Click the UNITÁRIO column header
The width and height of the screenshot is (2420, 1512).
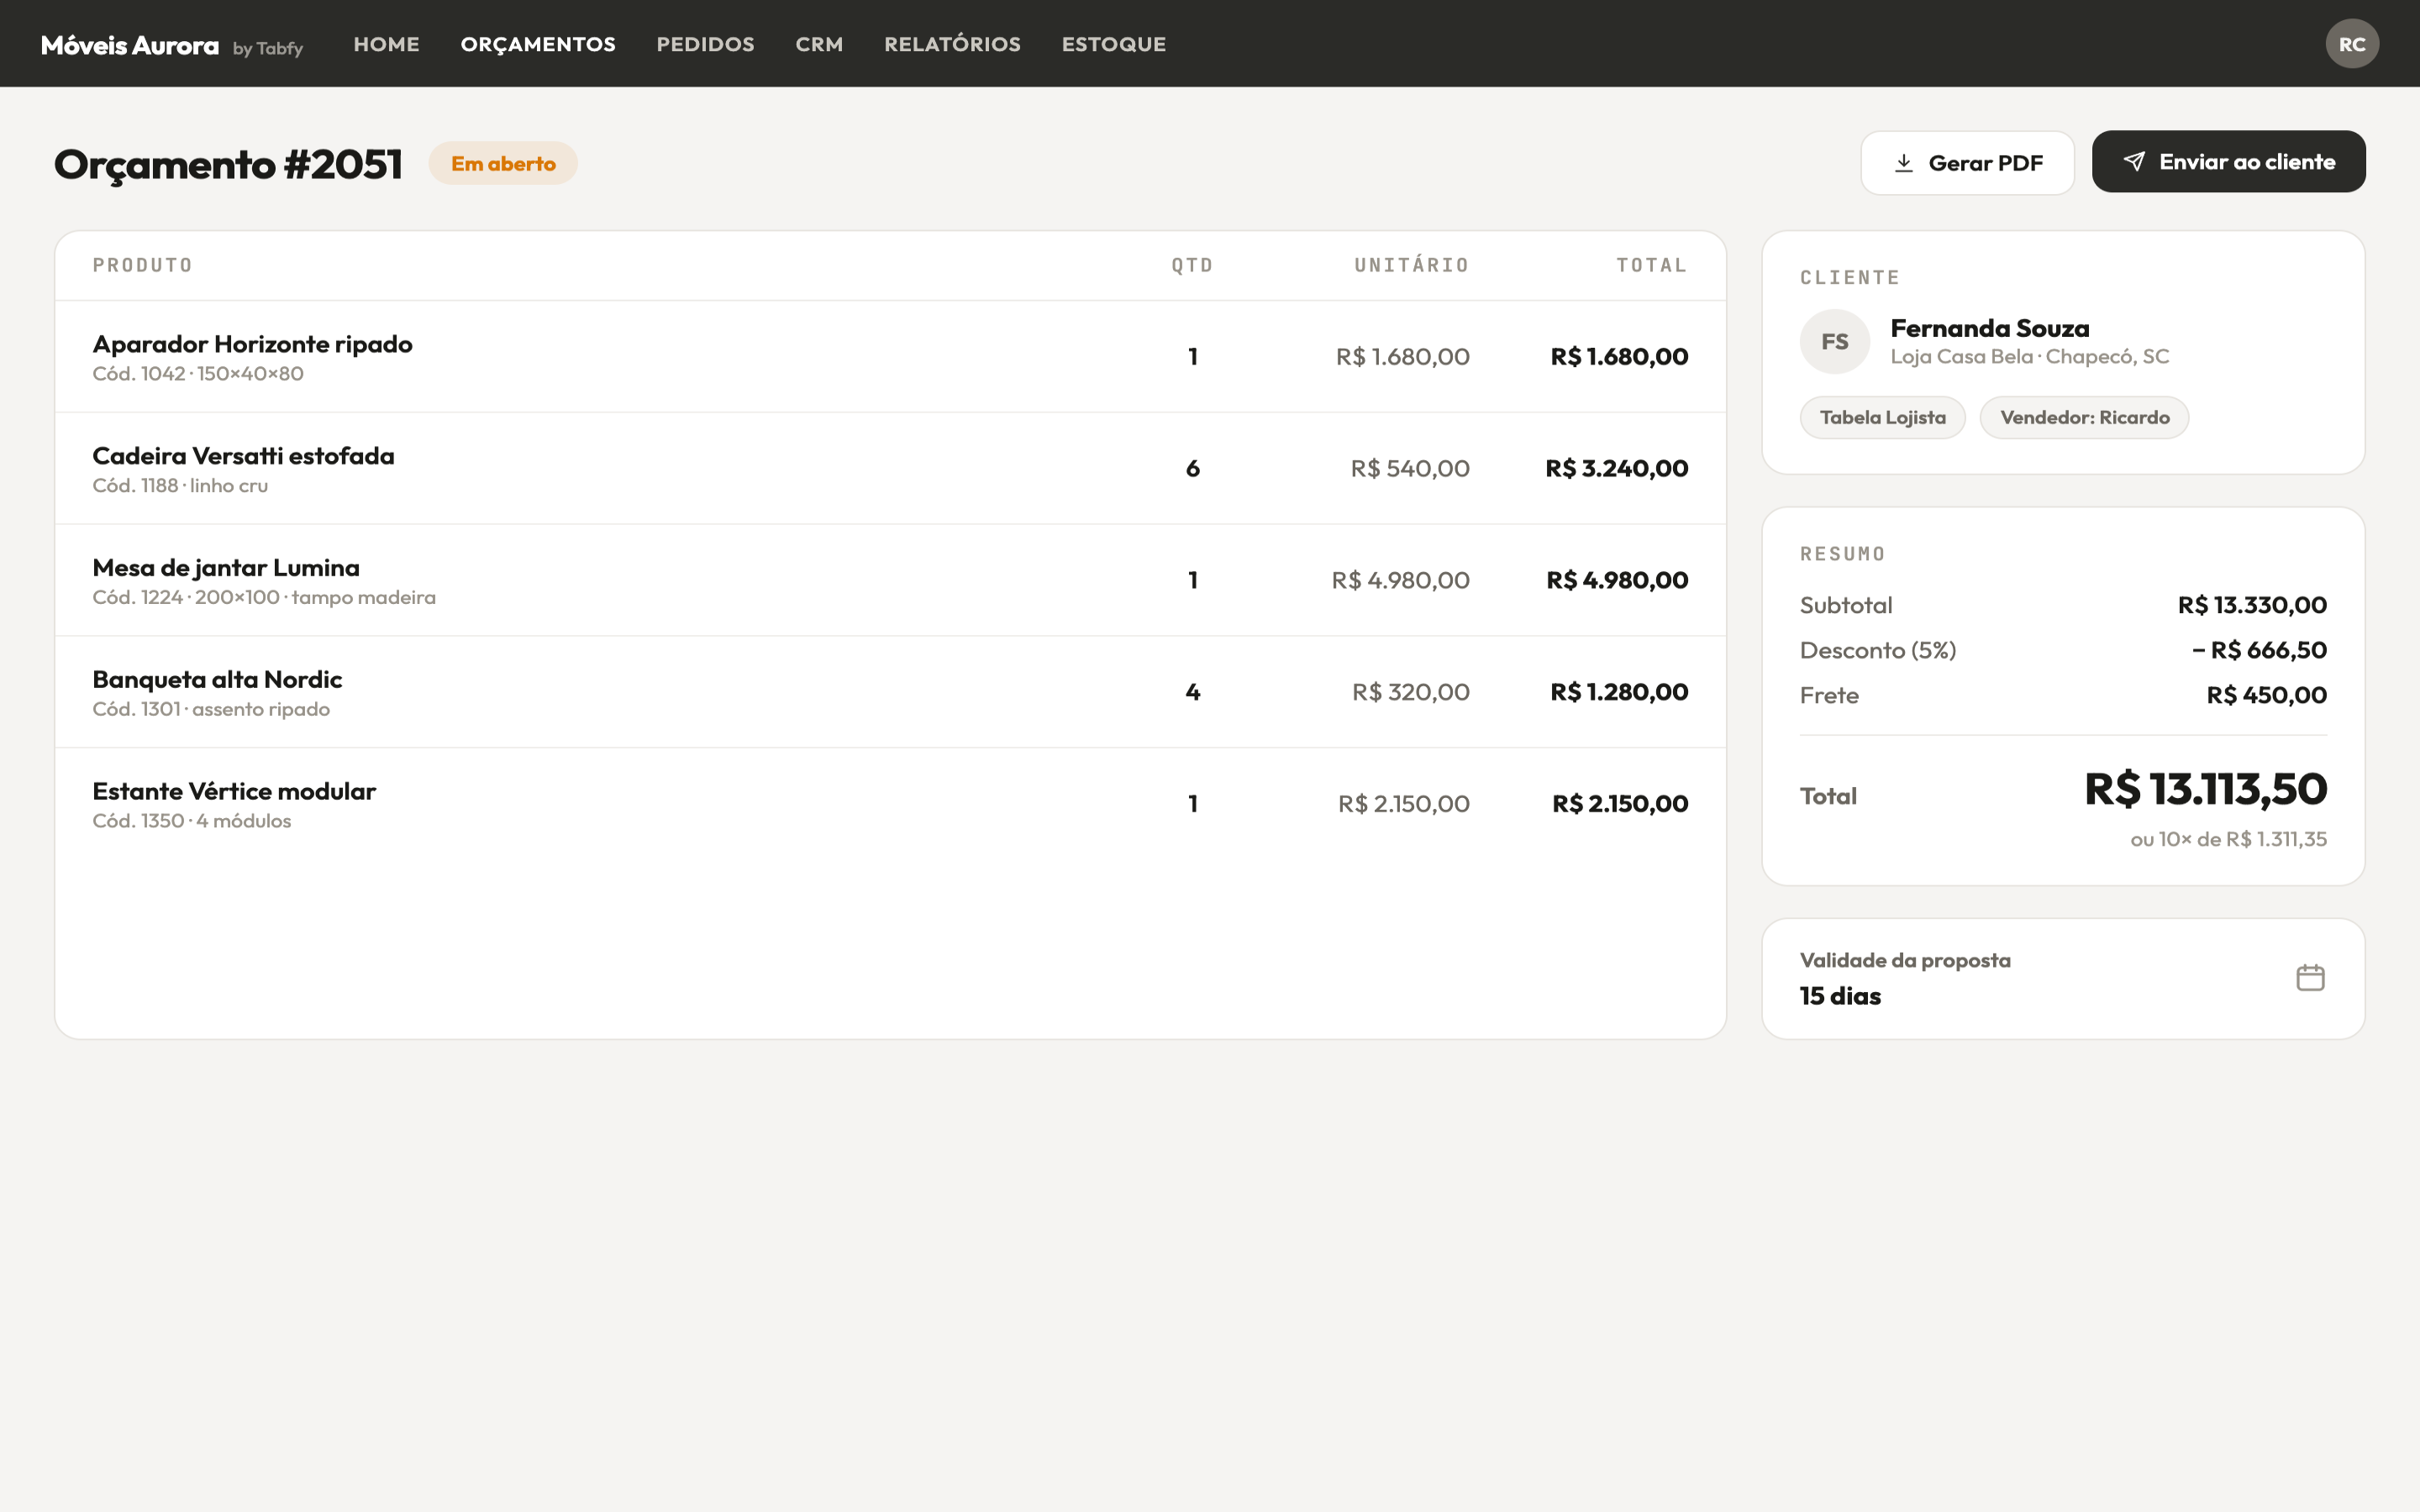(1411, 265)
